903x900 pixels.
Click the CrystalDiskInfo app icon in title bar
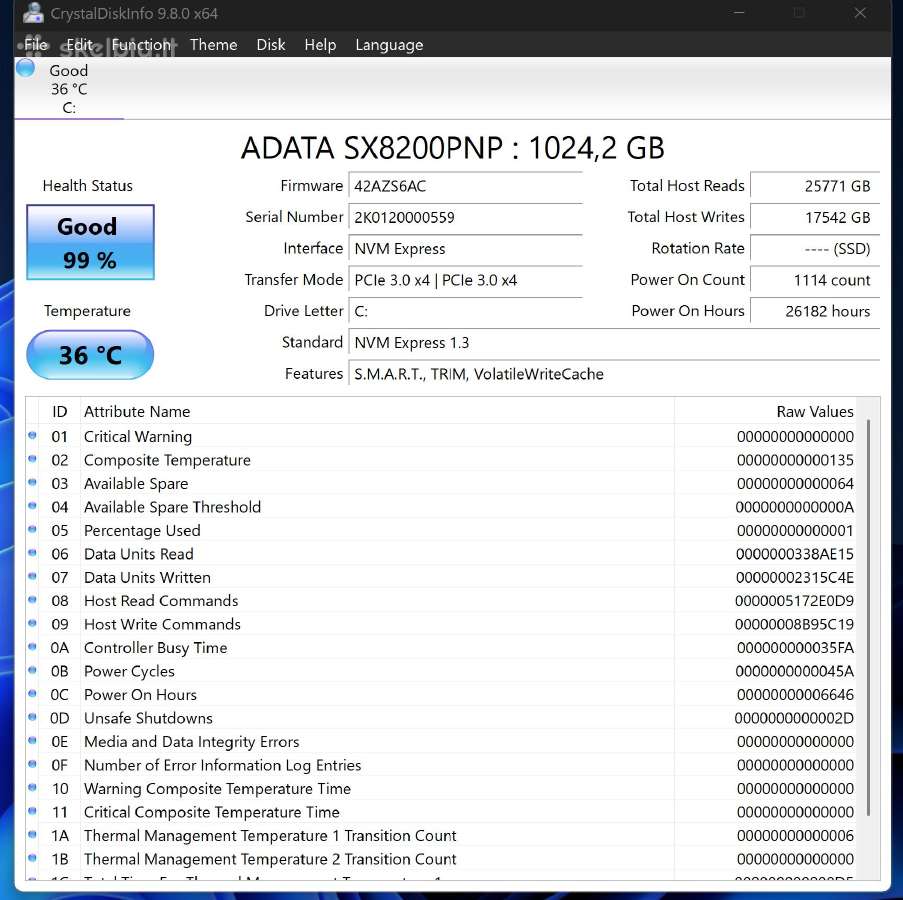[x=33, y=12]
